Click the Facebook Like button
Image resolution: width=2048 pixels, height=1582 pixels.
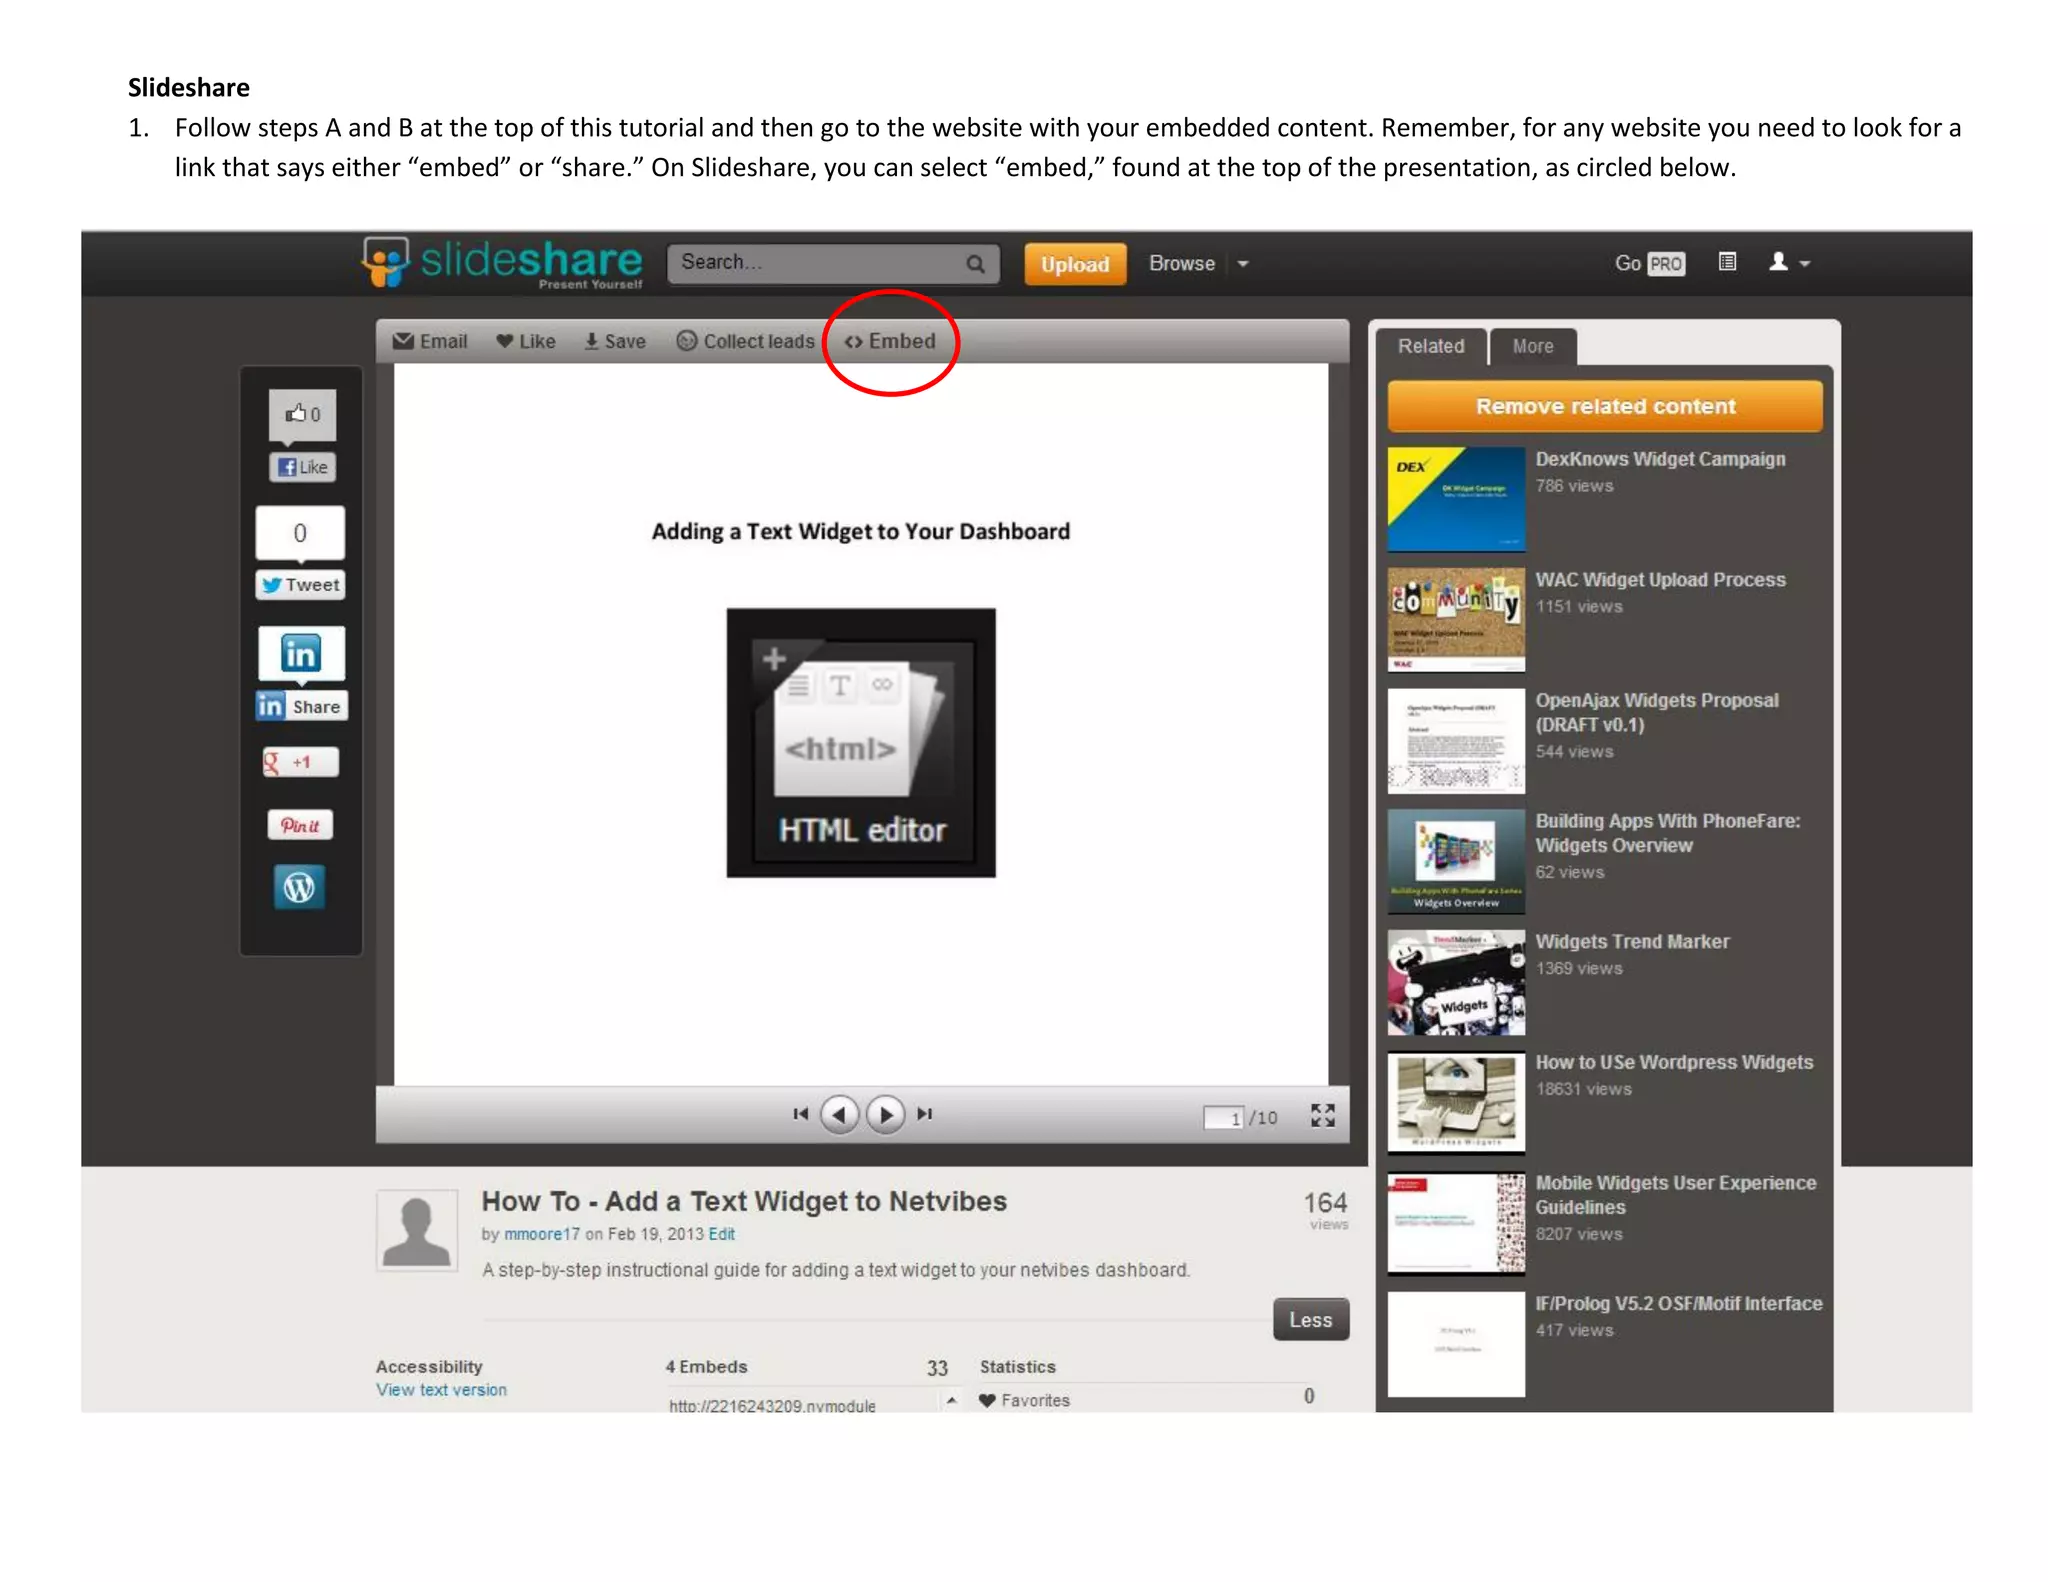coord(302,467)
